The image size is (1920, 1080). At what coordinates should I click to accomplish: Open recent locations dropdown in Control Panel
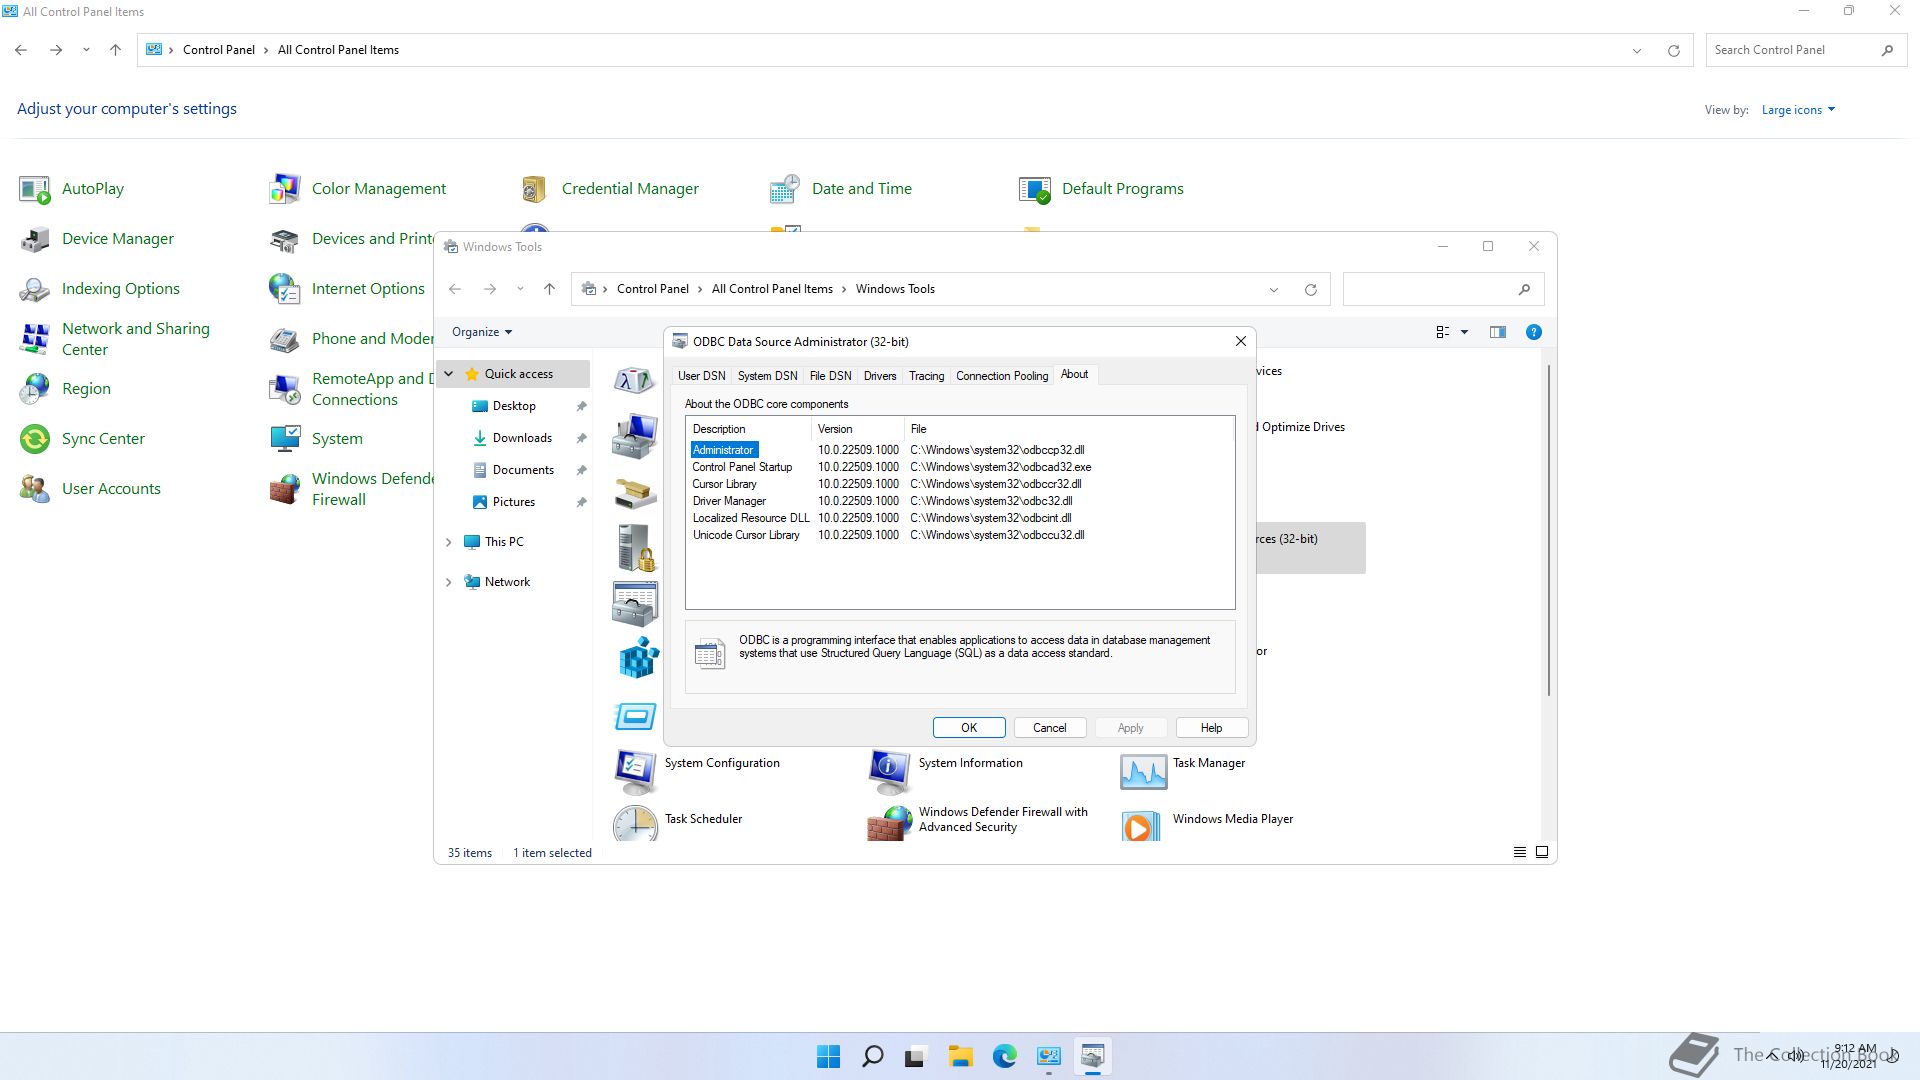pos(86,50)
